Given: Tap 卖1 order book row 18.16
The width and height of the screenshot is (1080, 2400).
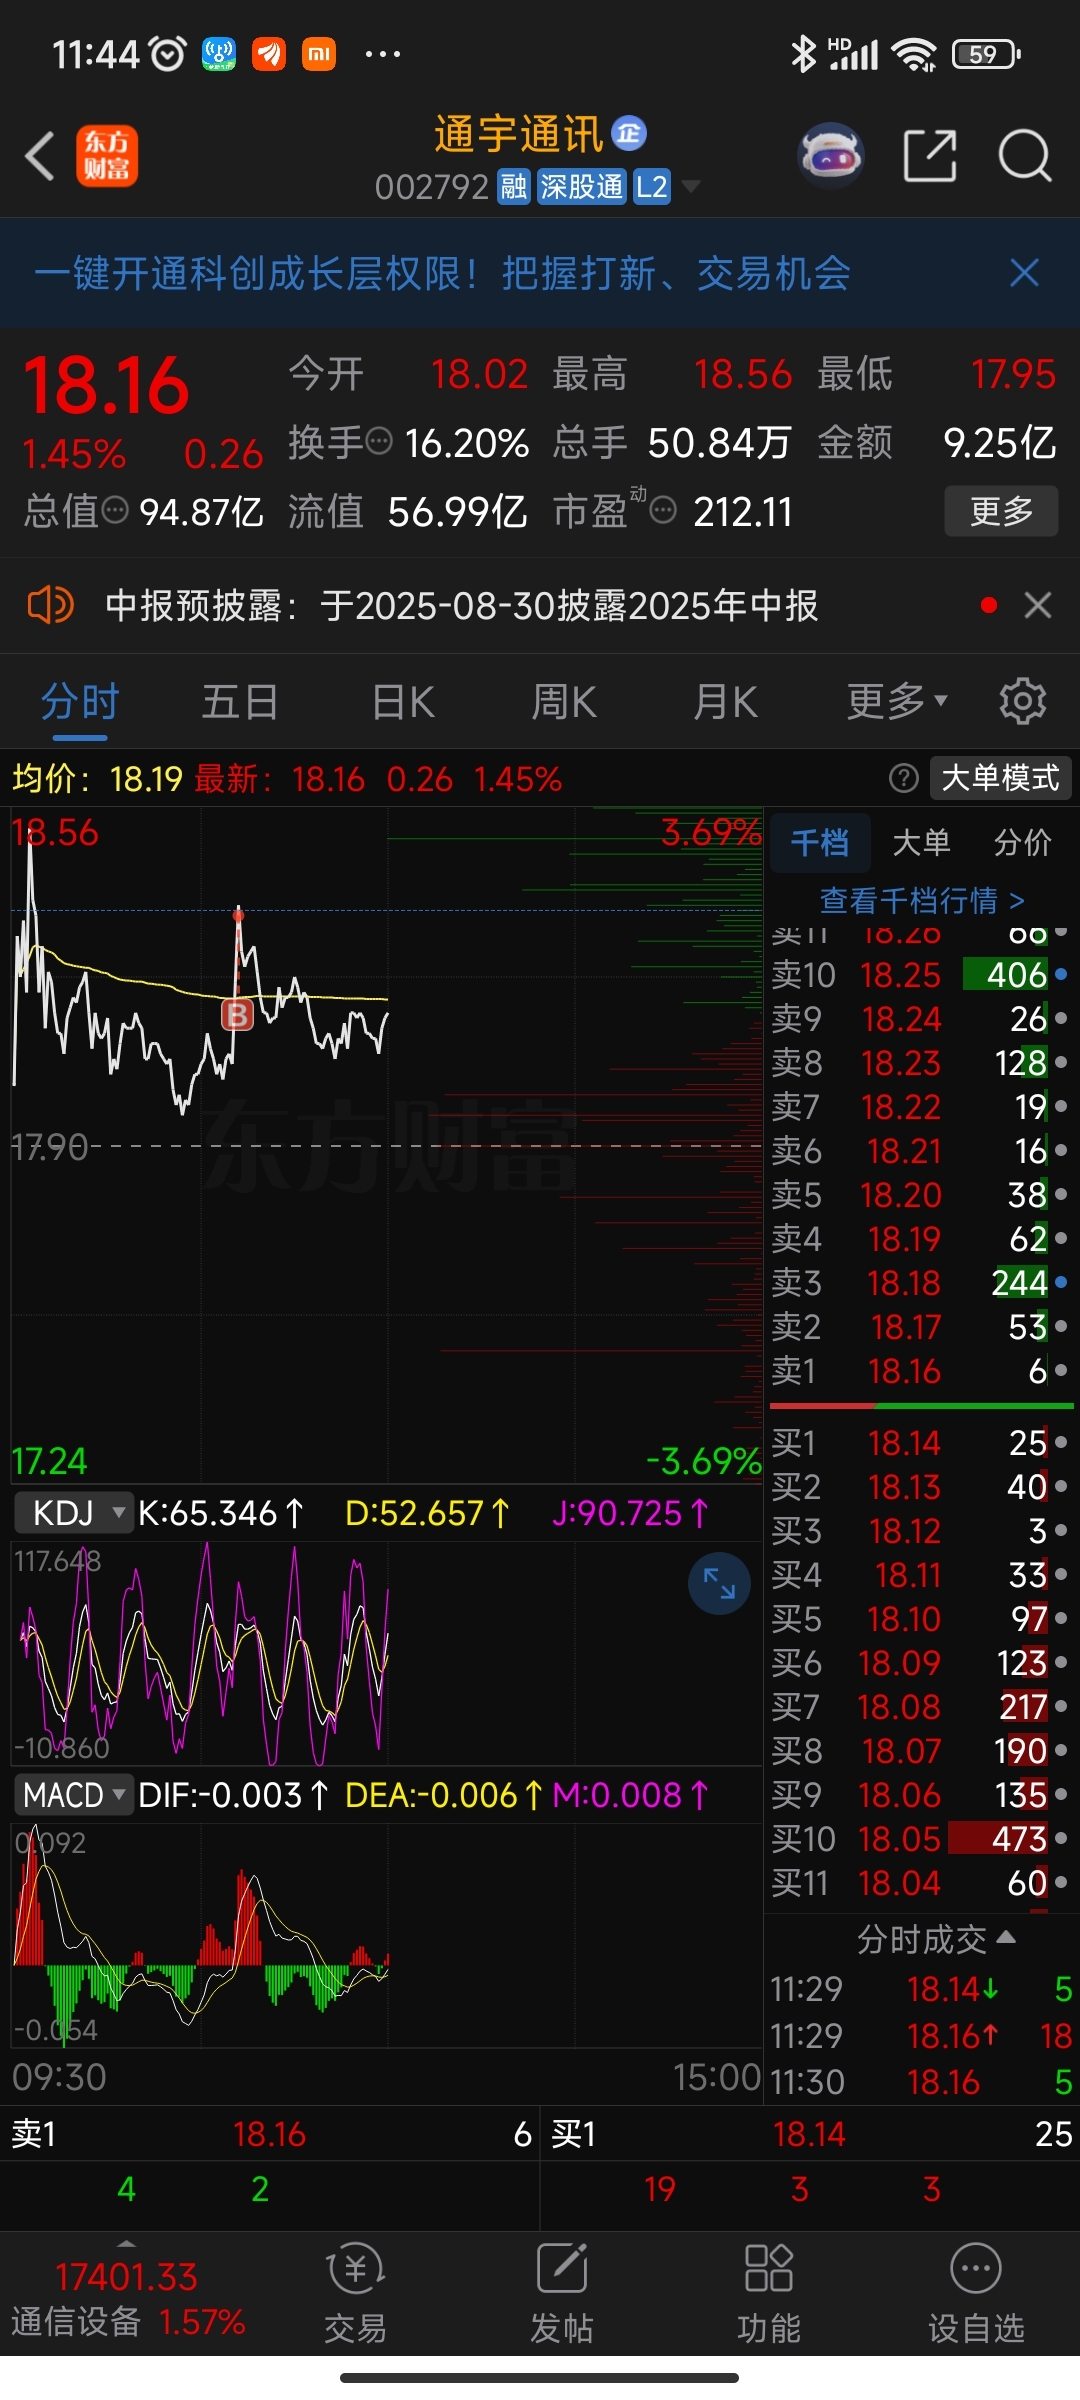Looking at the screenshot, I should coord(920,1371).
